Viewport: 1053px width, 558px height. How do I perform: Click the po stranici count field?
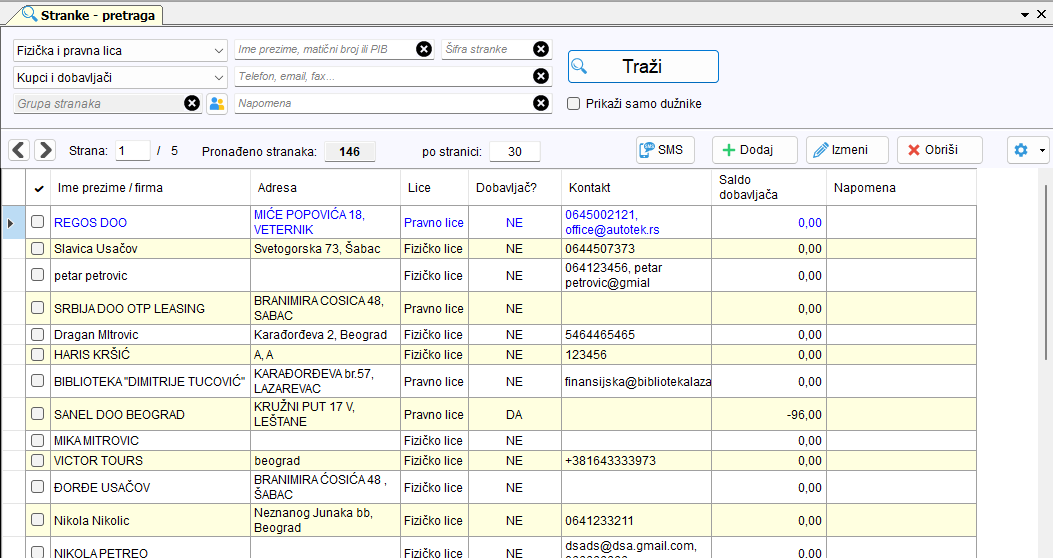[515, 152]
